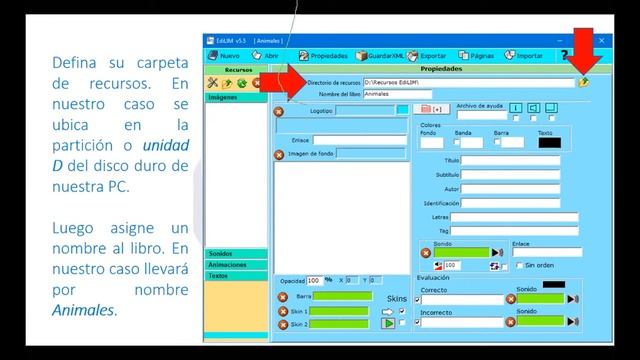The width and height of the screenshot is (640, 360).
Task: Switch to the Animaciones resources tab
Action: 236,264
